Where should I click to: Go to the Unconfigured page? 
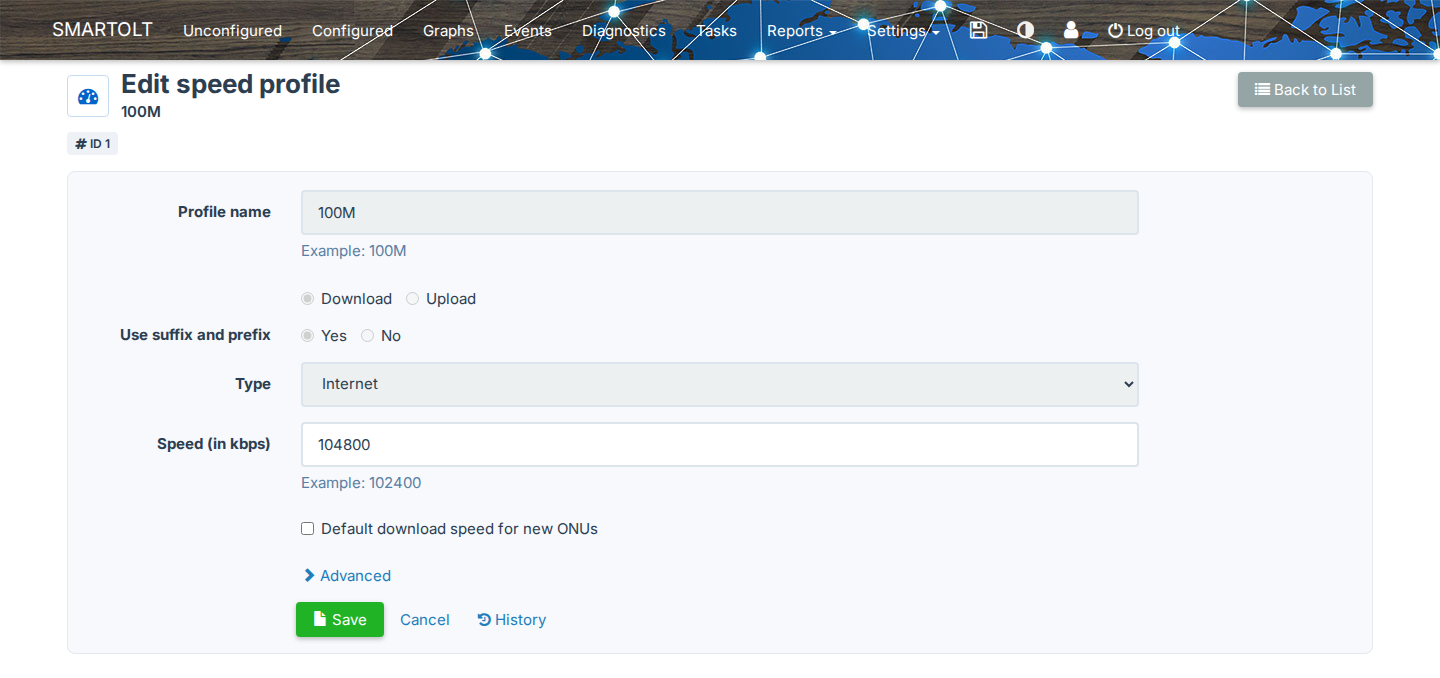(232, 31)
